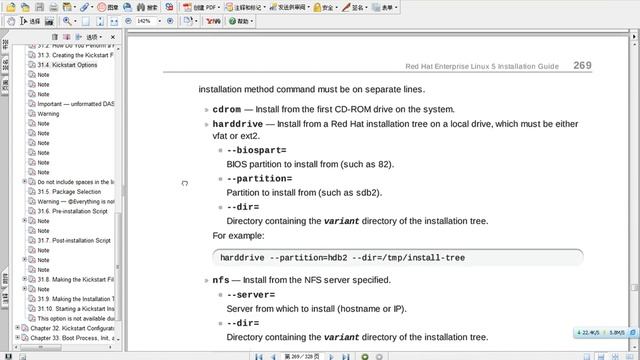Open the Sign pen menu
The width and height of the screenshot is (640, 360).
click(x=355, y=7)
